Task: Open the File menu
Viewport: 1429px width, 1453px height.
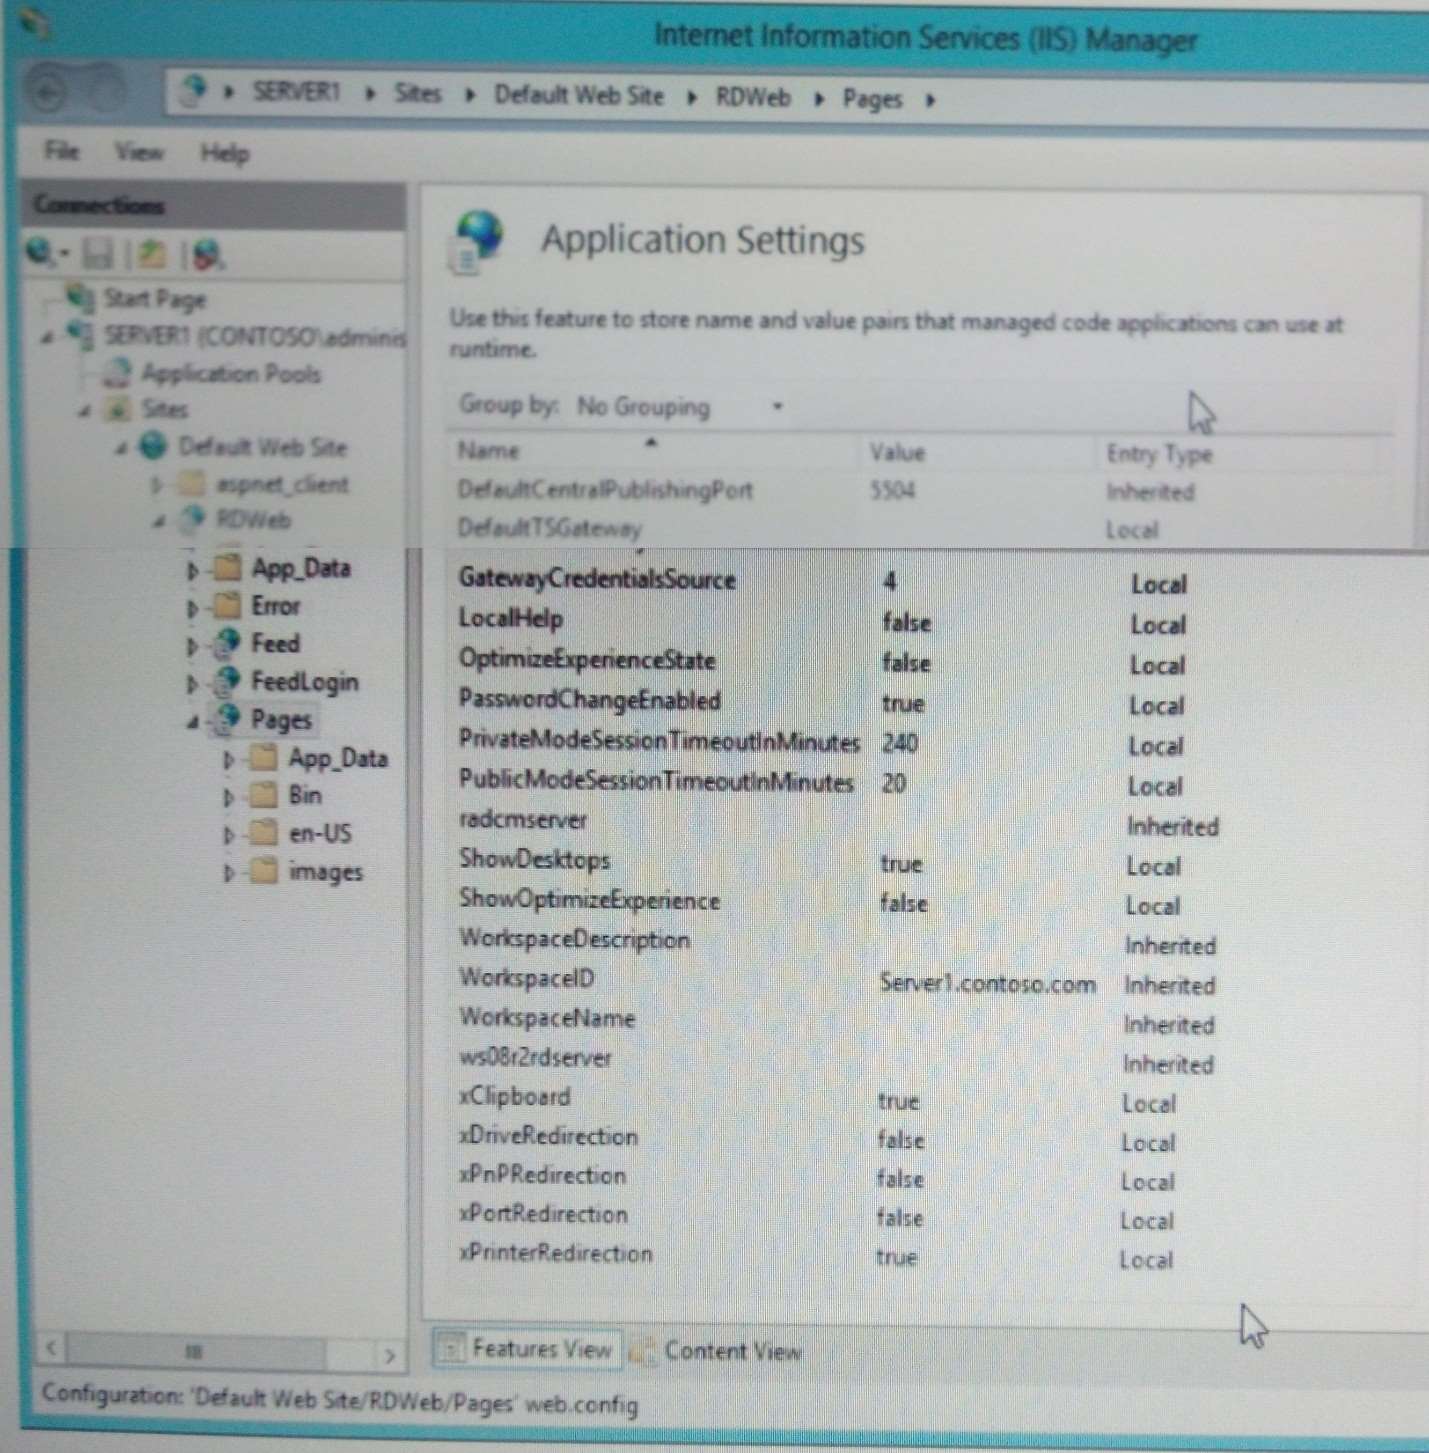Action: pyautogui.click(x=61, y=151)
